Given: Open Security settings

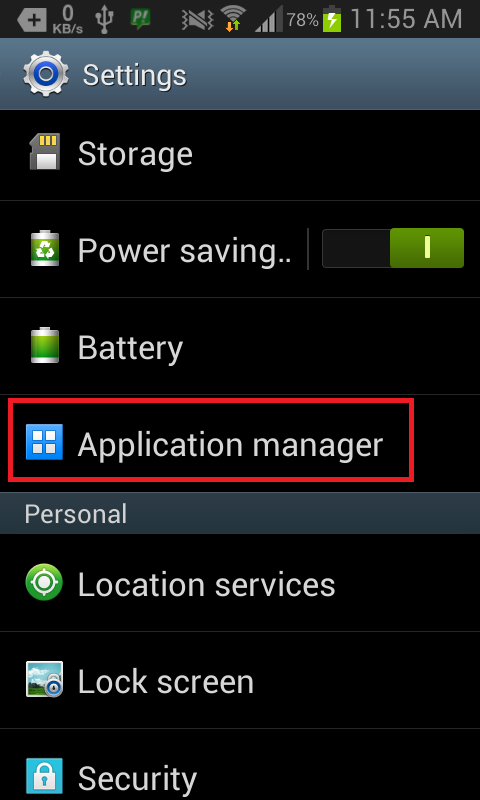Looking at the screenshot, I should click(240, 765).
